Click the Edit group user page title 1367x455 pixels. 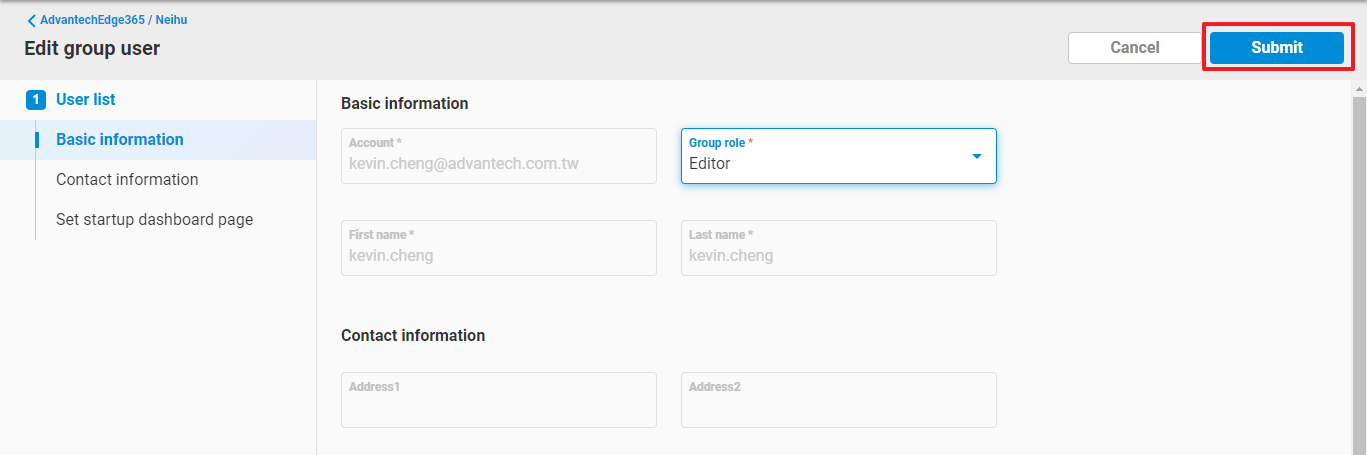(x=92, y=48)
